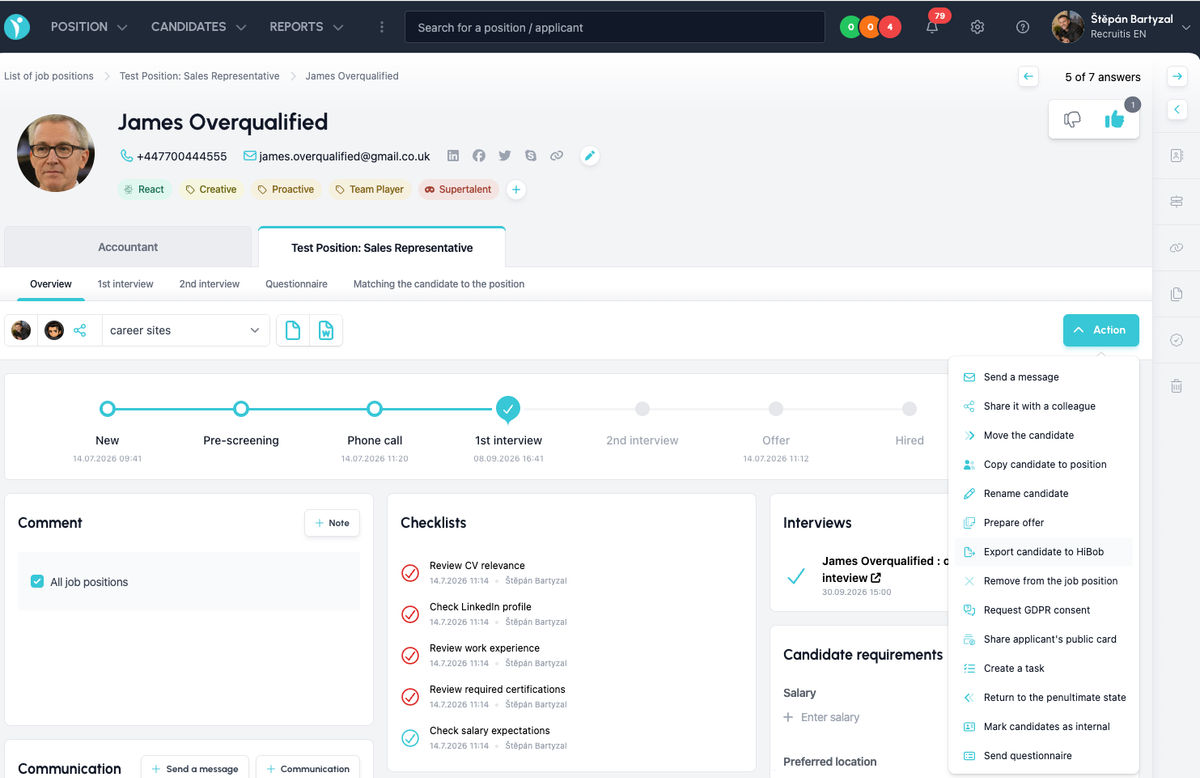Click the Note button in Comment
The height and width of the screenshot is (778, 1200).
tap(332, 523)
